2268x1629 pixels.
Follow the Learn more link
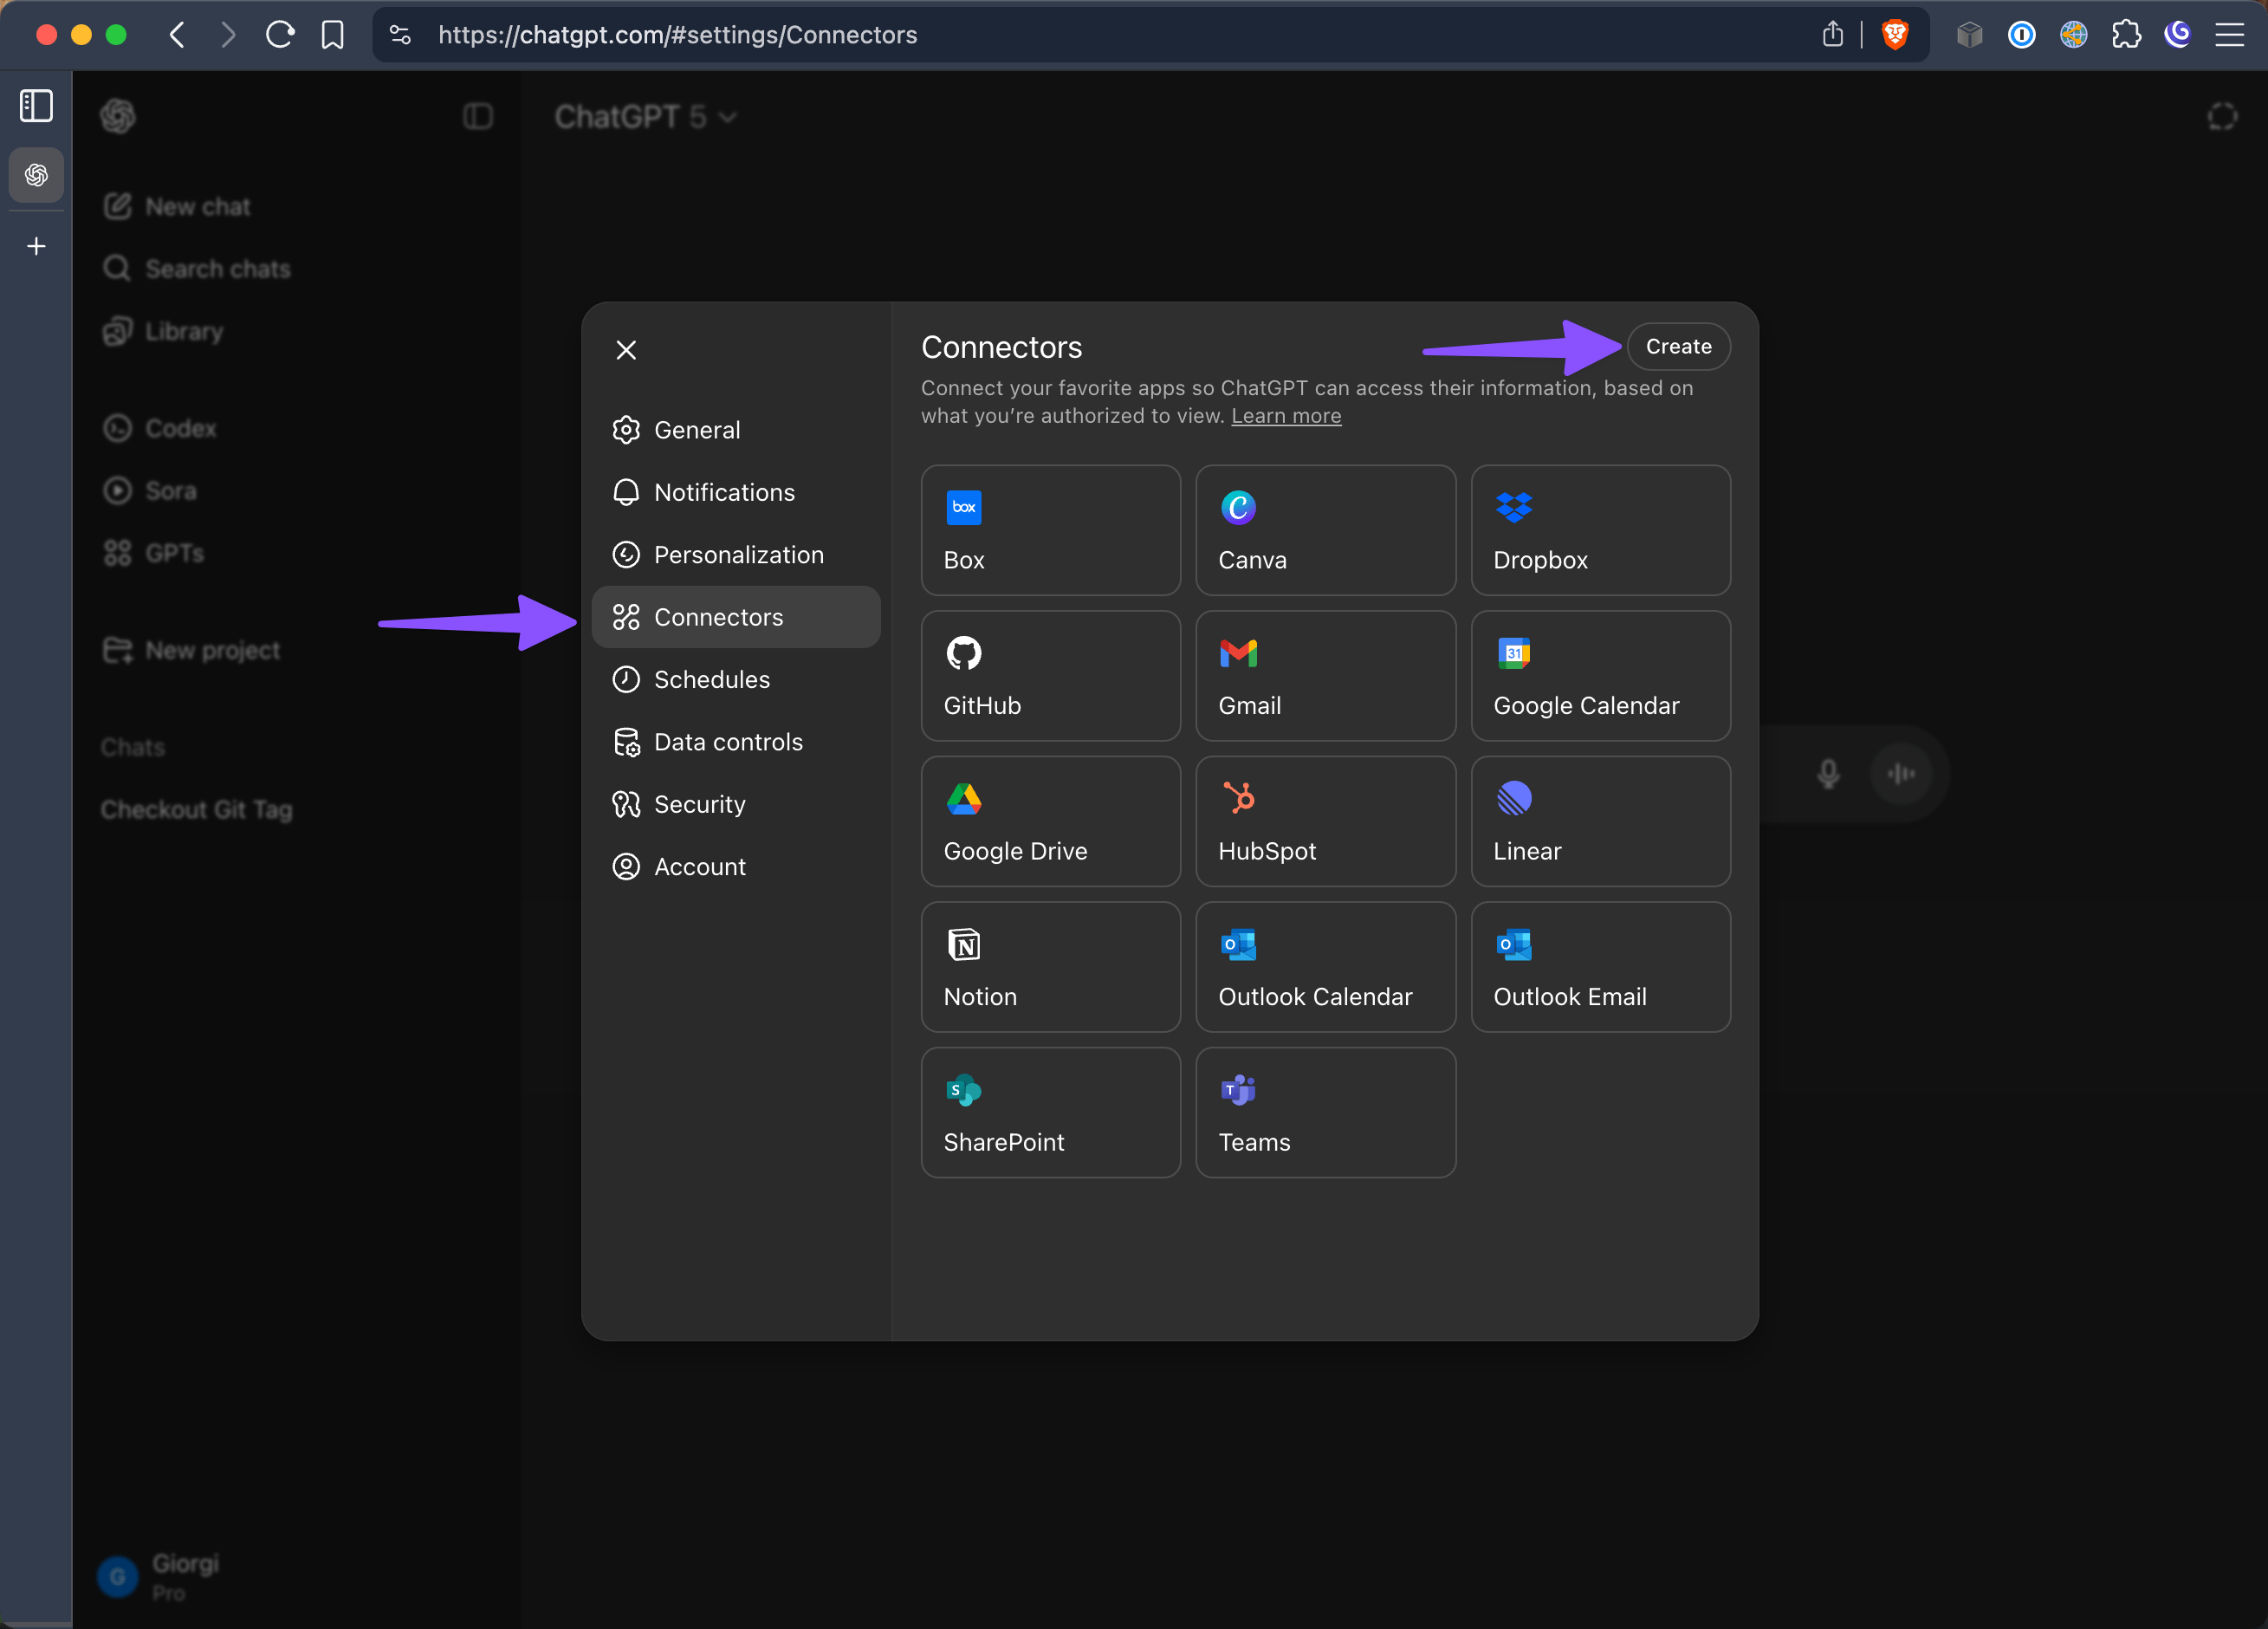1286,416
